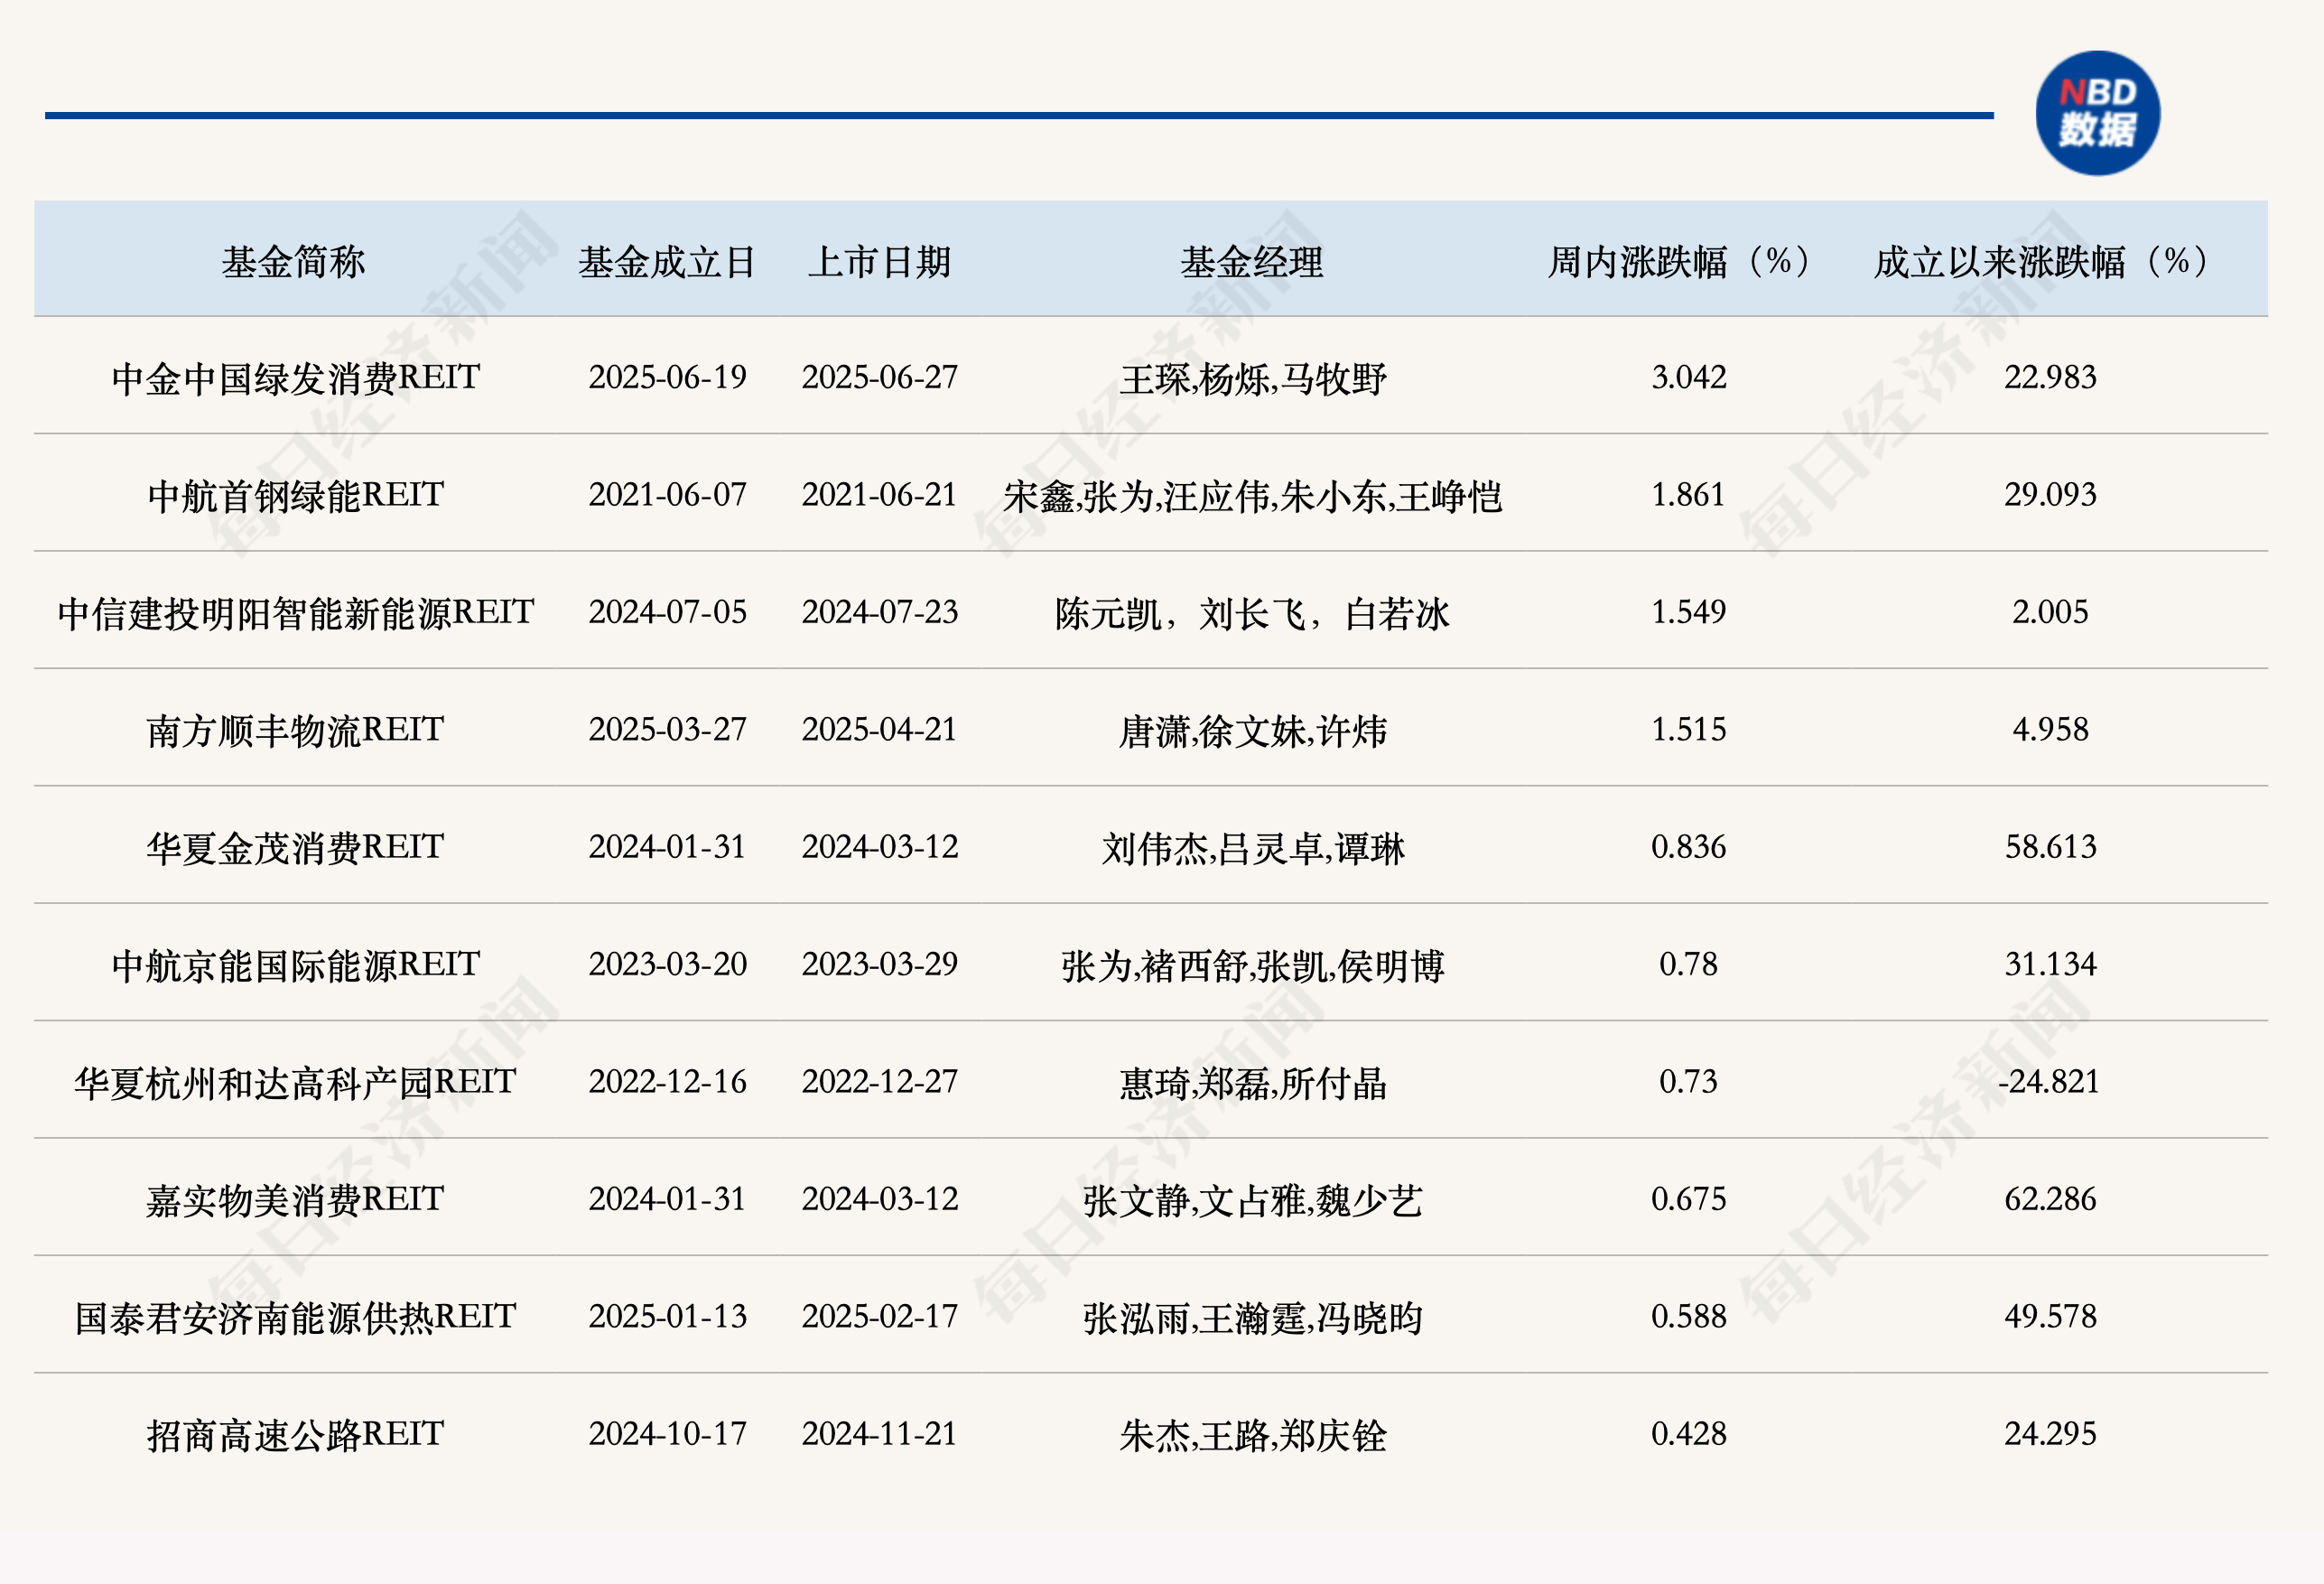Select fund name 嘉实物美消费REIT
Screen dimensions: 2324x1584
click(x=296, y=1199)
